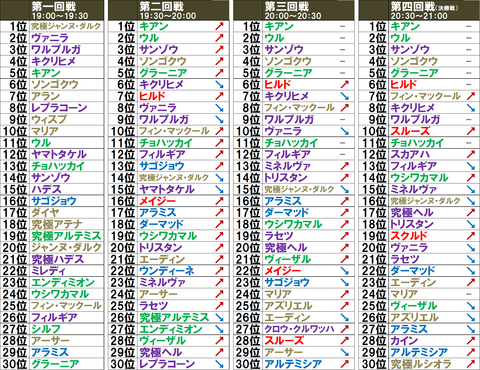Select the 第三回戦 20:00~20:30 header
The image size is (480, 370).
[x=294, y=10]
